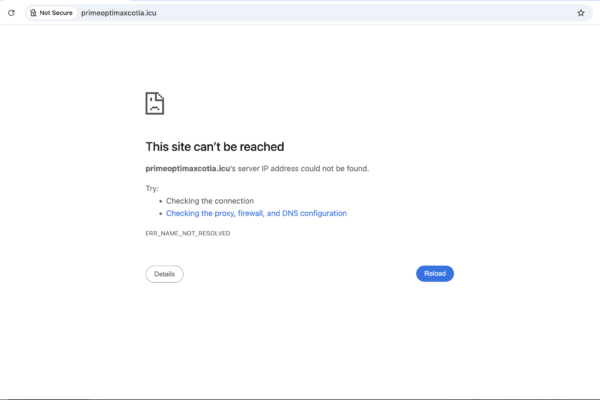Click the bullet beside the proxy configuration link
The width and height of the screenshot is (600, 400).
160,213
